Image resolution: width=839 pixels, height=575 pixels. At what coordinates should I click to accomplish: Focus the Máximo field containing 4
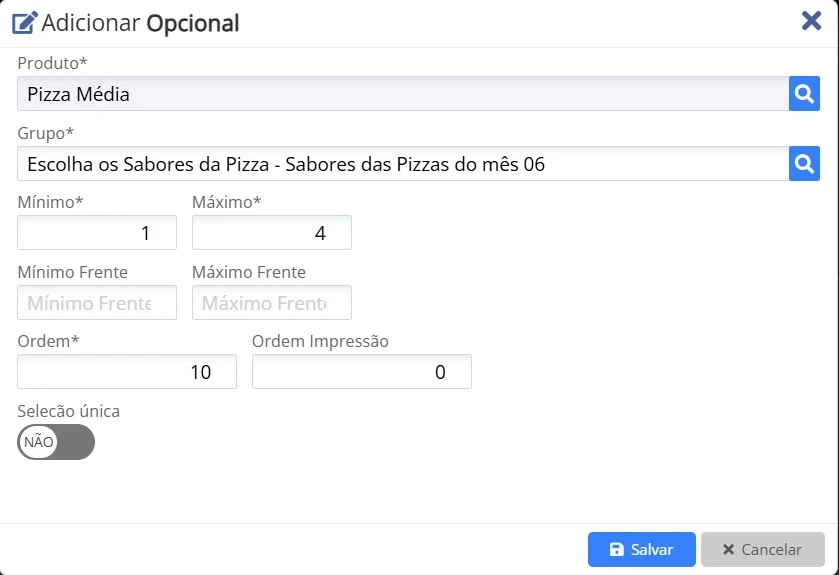coord(272,233)
